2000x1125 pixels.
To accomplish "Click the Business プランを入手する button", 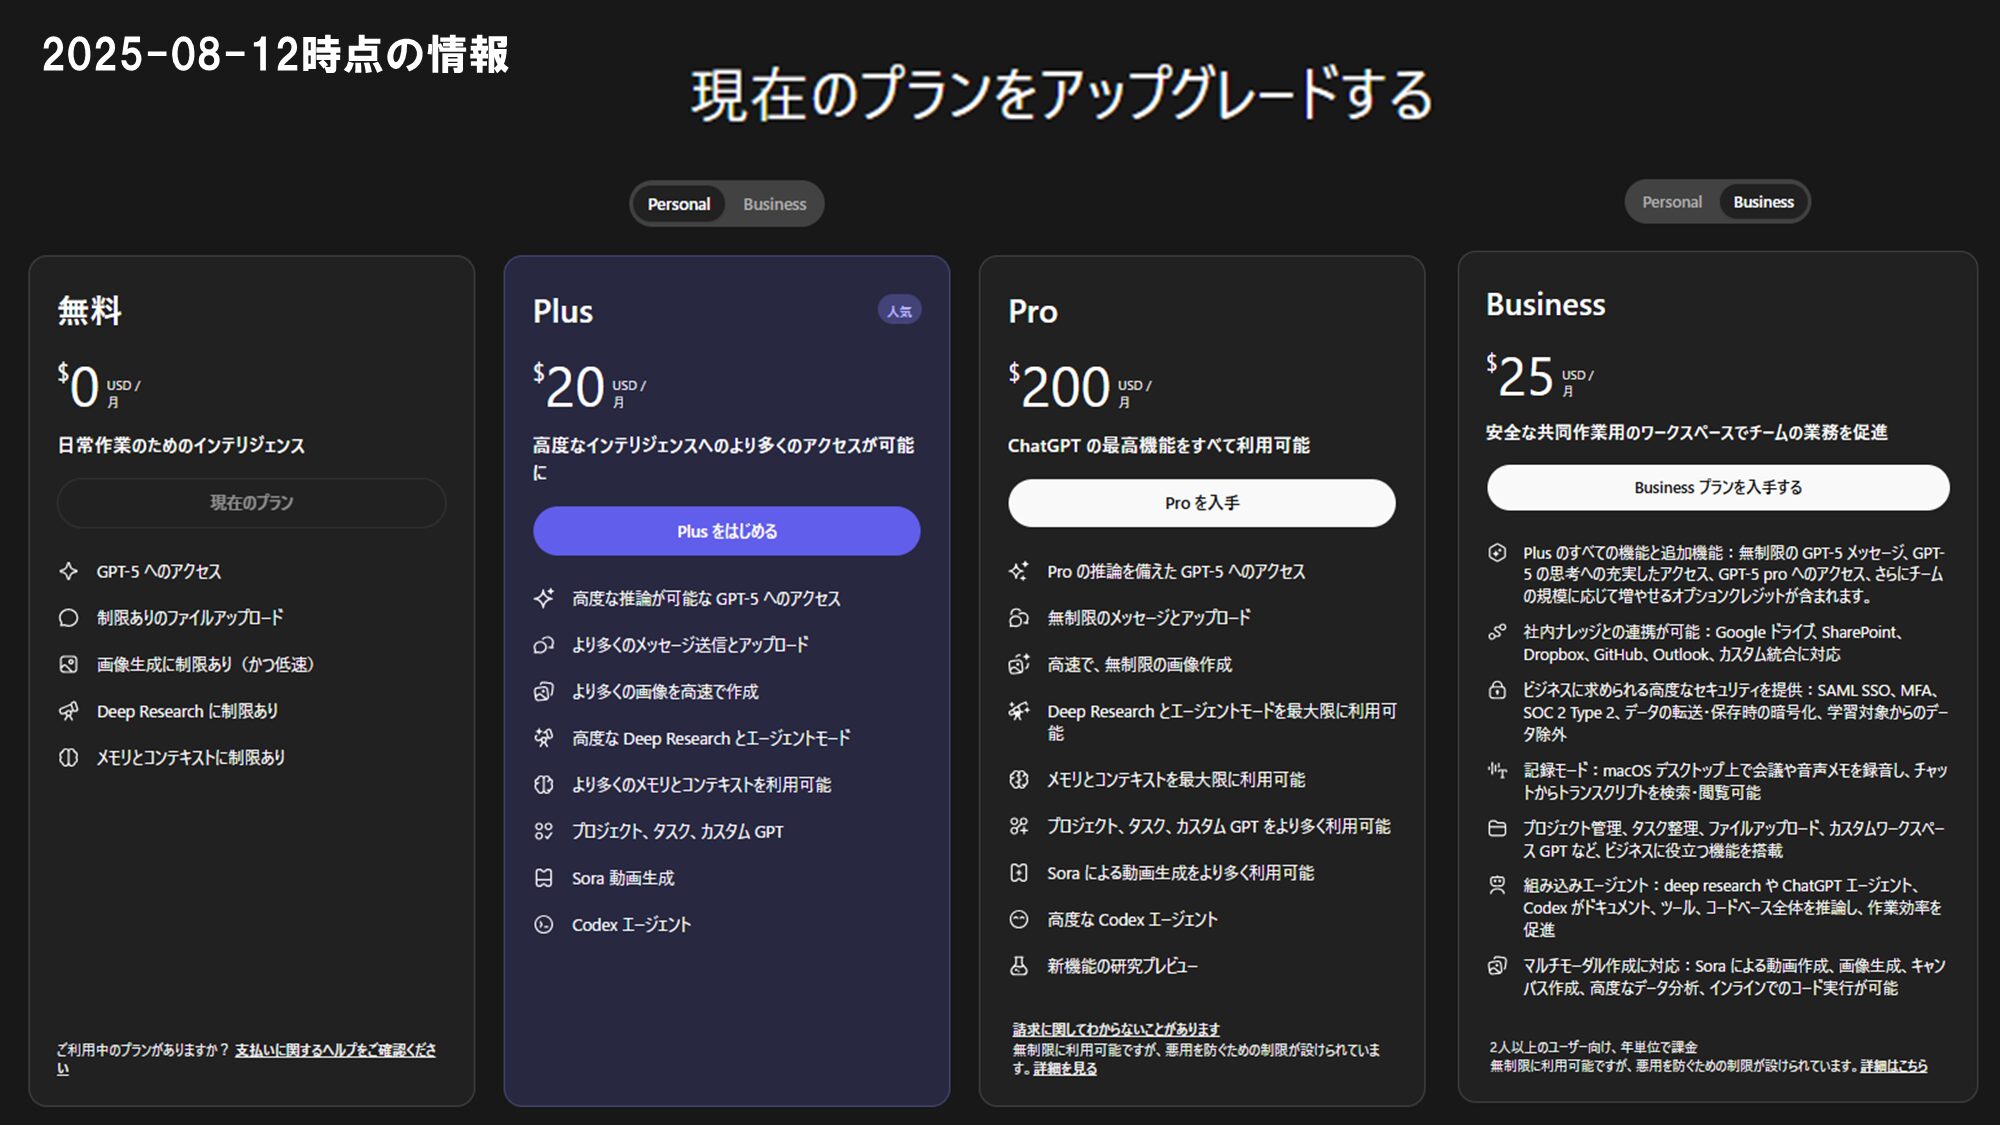I will pyautogui.click(x=1717, y=487).
